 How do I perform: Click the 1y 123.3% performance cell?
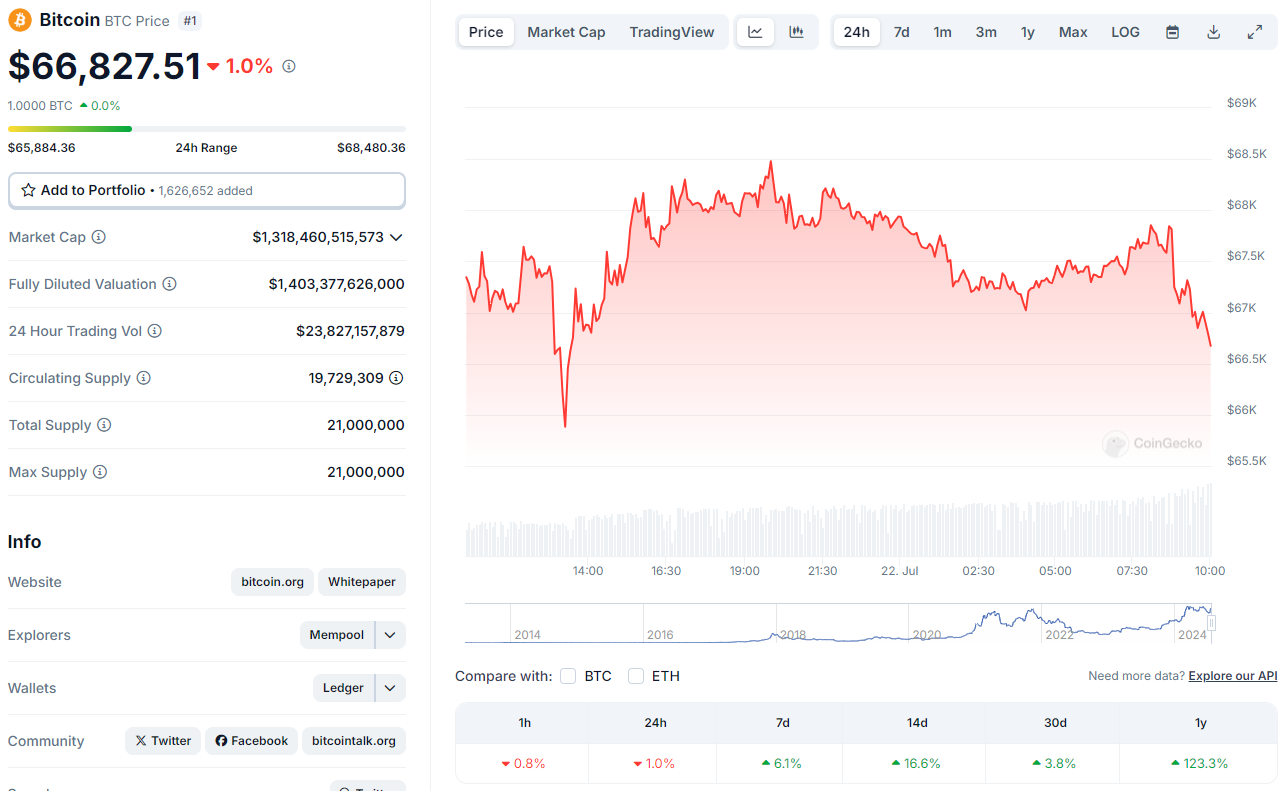1200,763
